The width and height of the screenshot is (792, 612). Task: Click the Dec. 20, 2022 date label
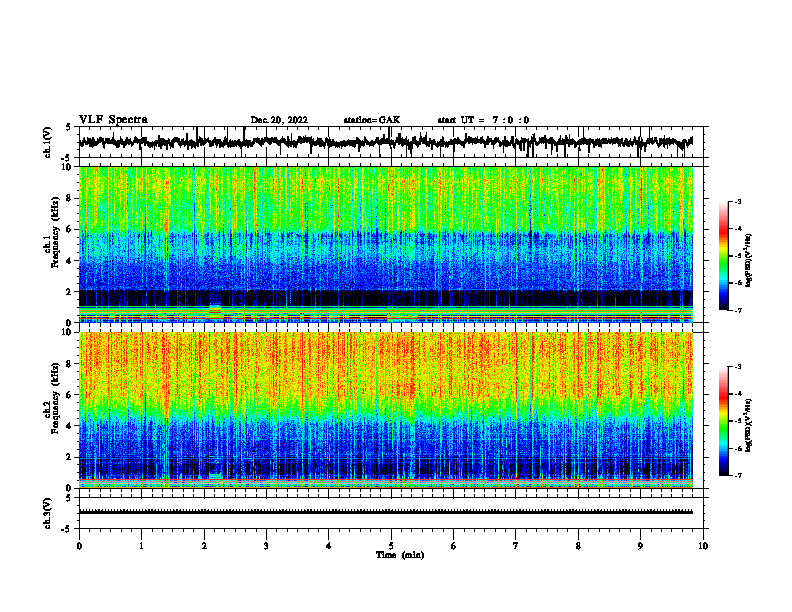(279, 120)
